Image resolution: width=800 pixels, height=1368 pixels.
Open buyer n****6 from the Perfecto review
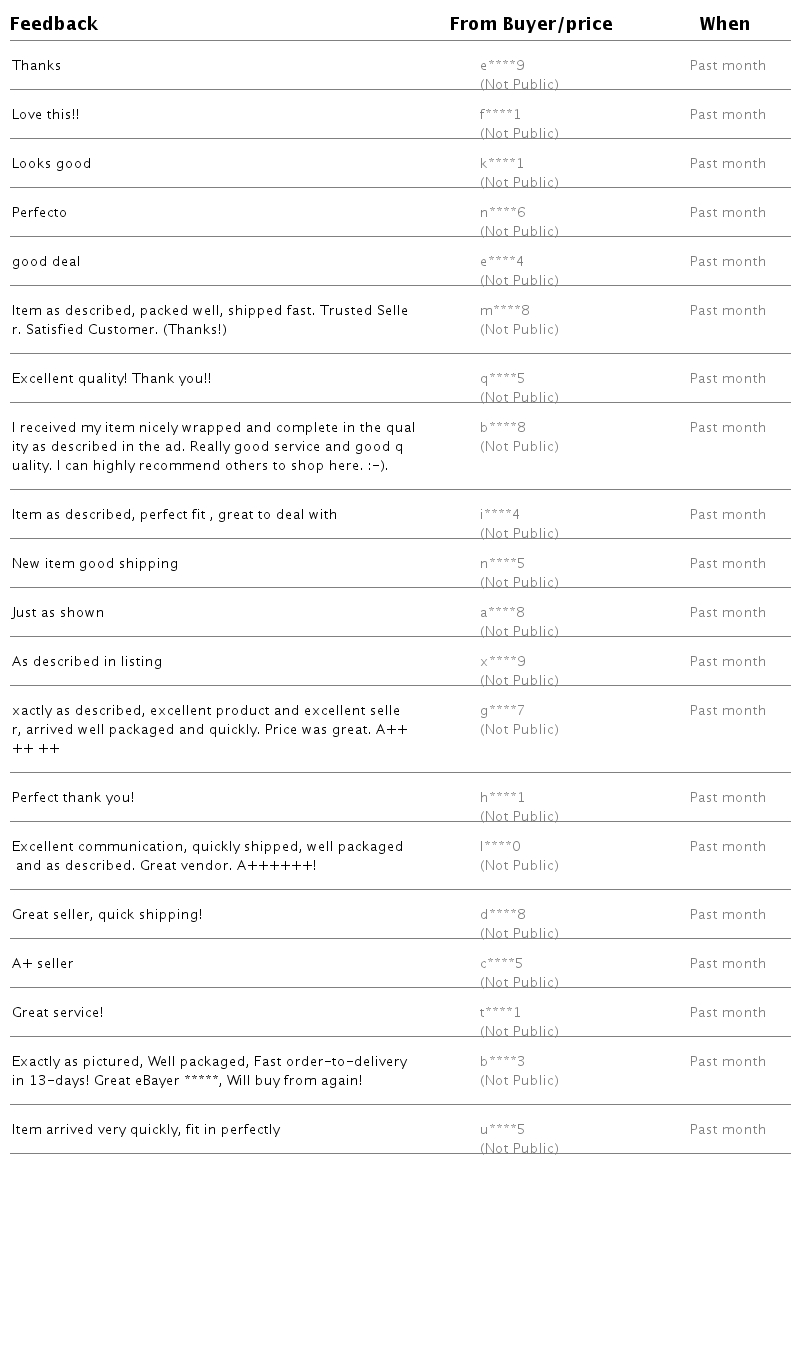(x=502, y=213)
